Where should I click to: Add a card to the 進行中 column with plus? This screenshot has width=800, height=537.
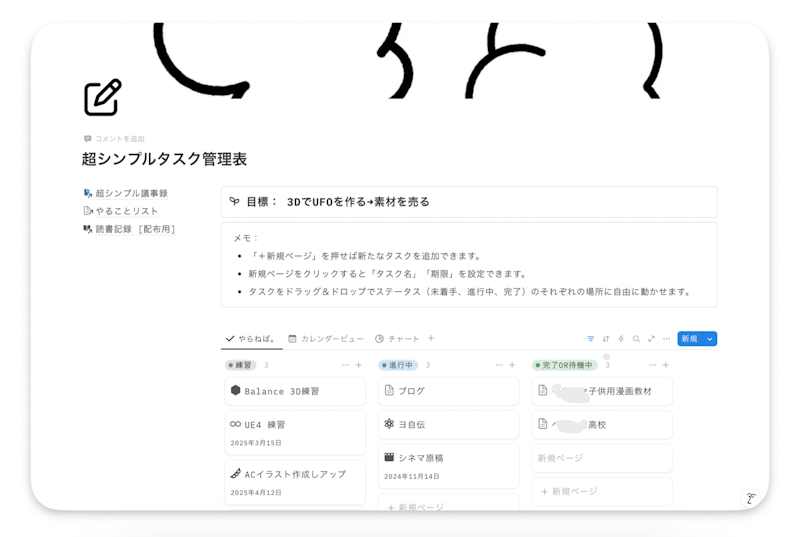[512, 365]
